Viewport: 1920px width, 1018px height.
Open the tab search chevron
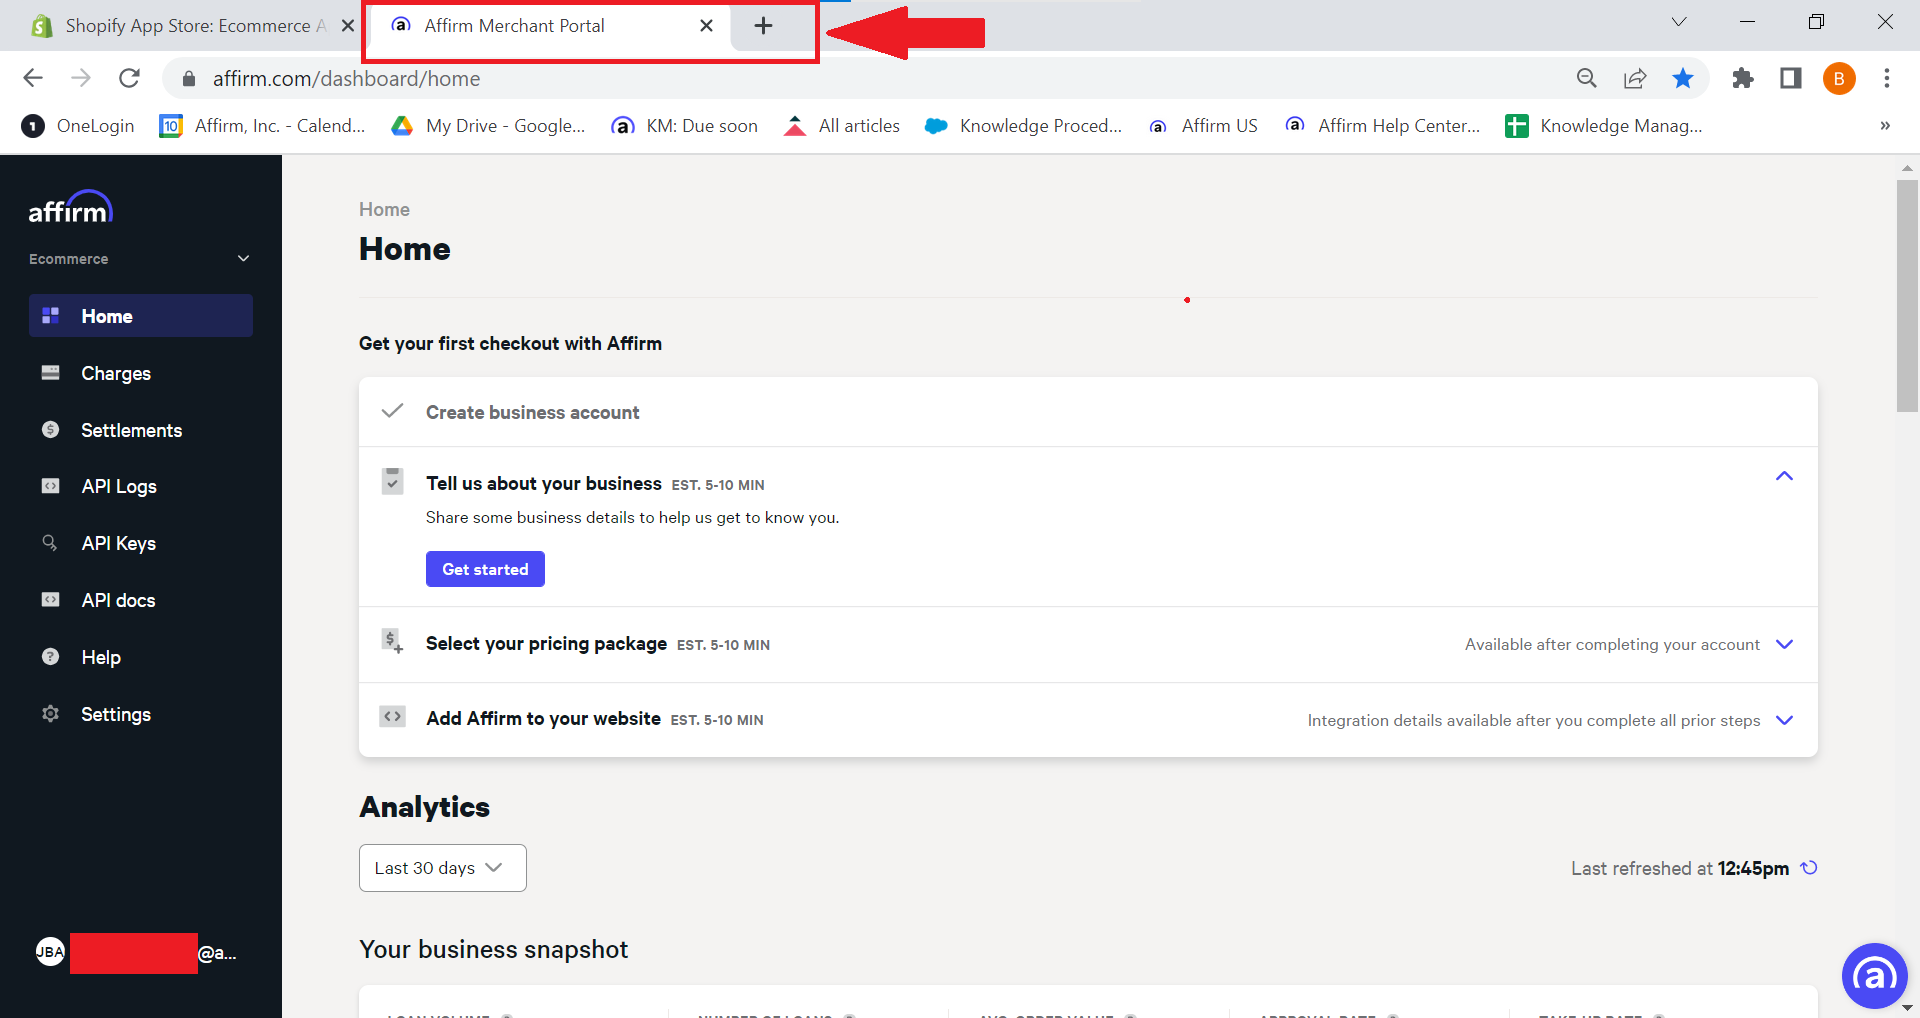click(x=1679, y=22)
